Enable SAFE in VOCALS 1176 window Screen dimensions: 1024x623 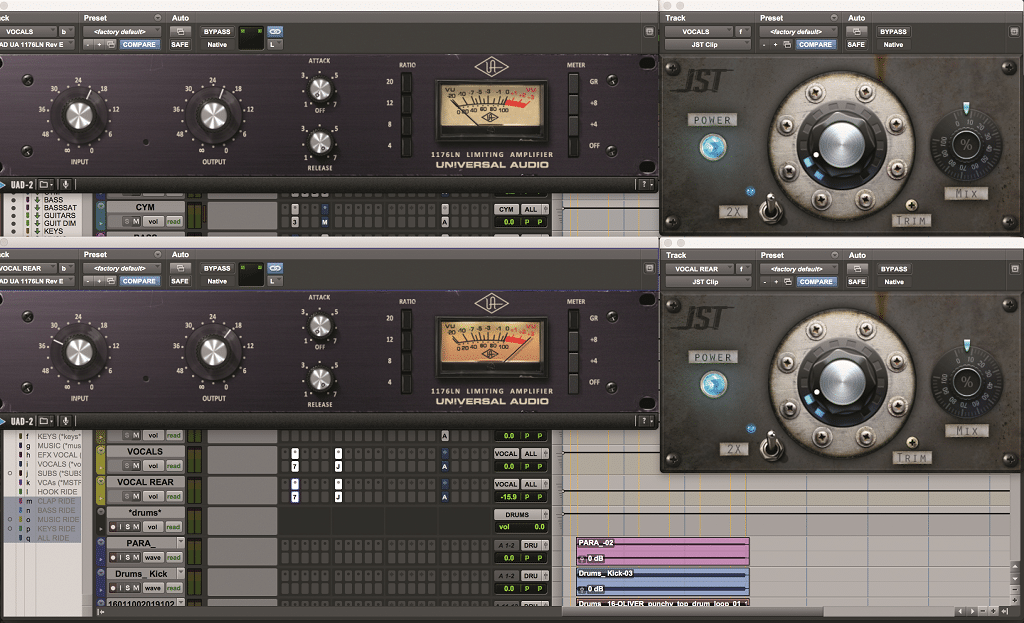[180, 44]
